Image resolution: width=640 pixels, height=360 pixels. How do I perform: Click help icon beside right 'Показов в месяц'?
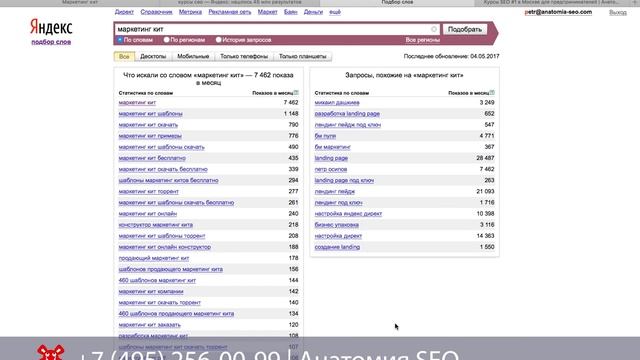(x=492, y=93)
